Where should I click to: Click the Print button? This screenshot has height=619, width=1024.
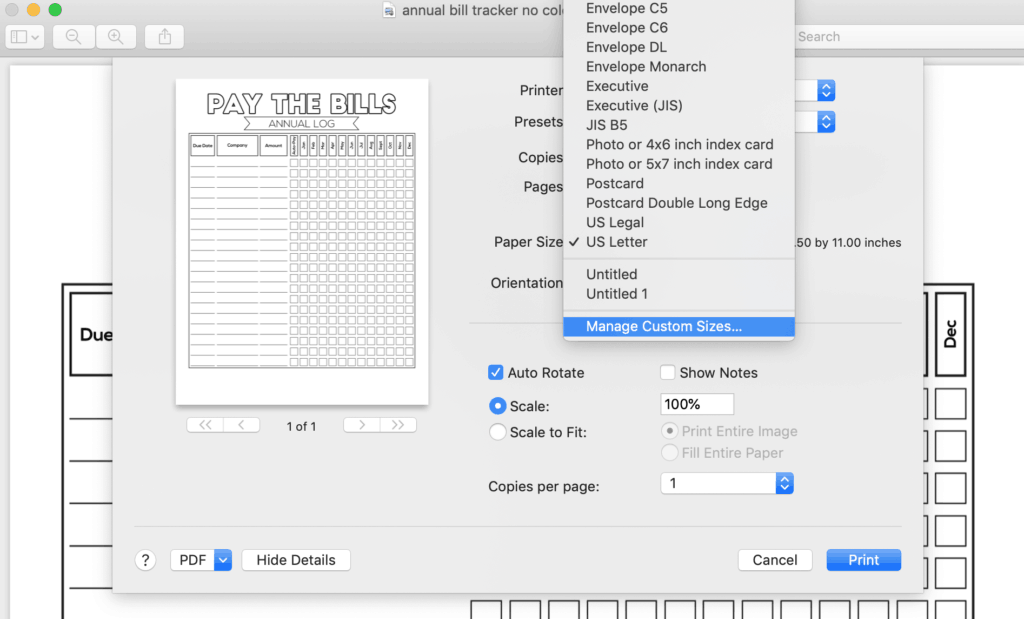[x=863, y=560]
